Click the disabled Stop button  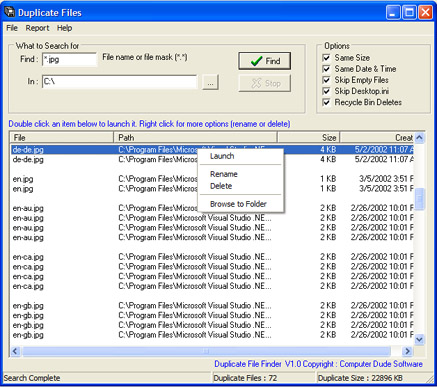(x=264, y=83)
